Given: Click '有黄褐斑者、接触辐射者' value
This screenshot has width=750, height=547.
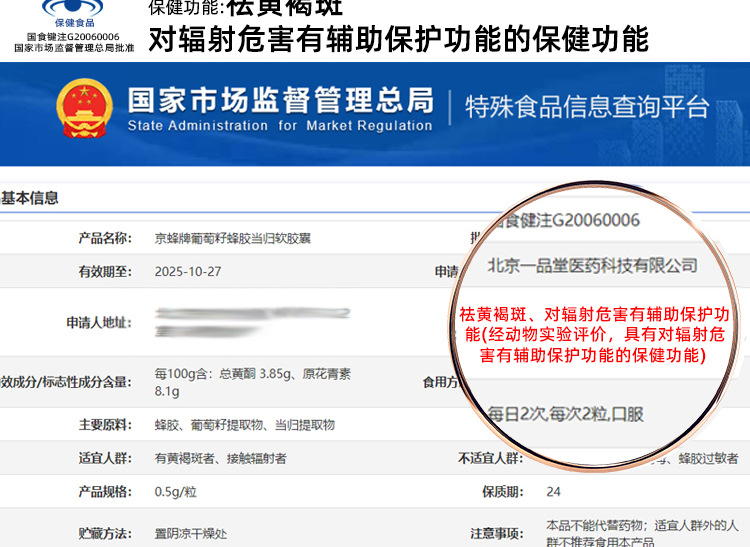Looking at the screenshot, I should tap(221, 458).
